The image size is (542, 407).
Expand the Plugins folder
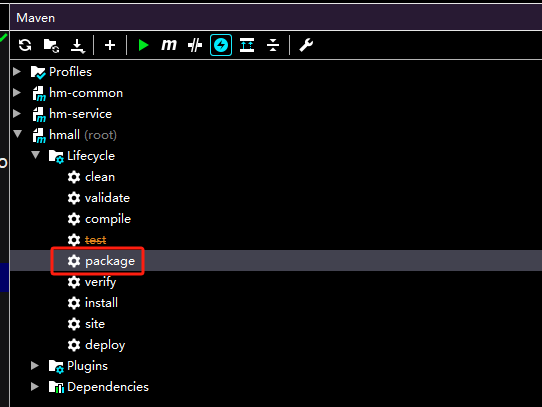coord(35,366)
